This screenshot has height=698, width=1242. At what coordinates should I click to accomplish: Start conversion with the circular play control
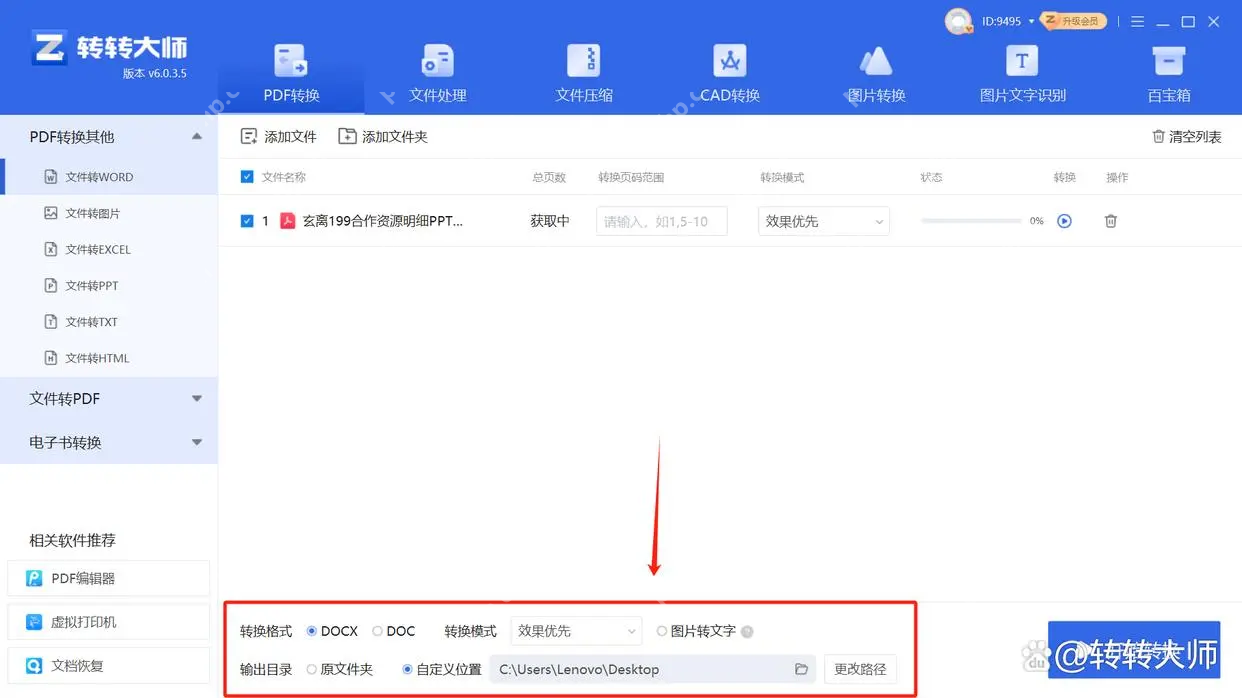click(1064, 220)
